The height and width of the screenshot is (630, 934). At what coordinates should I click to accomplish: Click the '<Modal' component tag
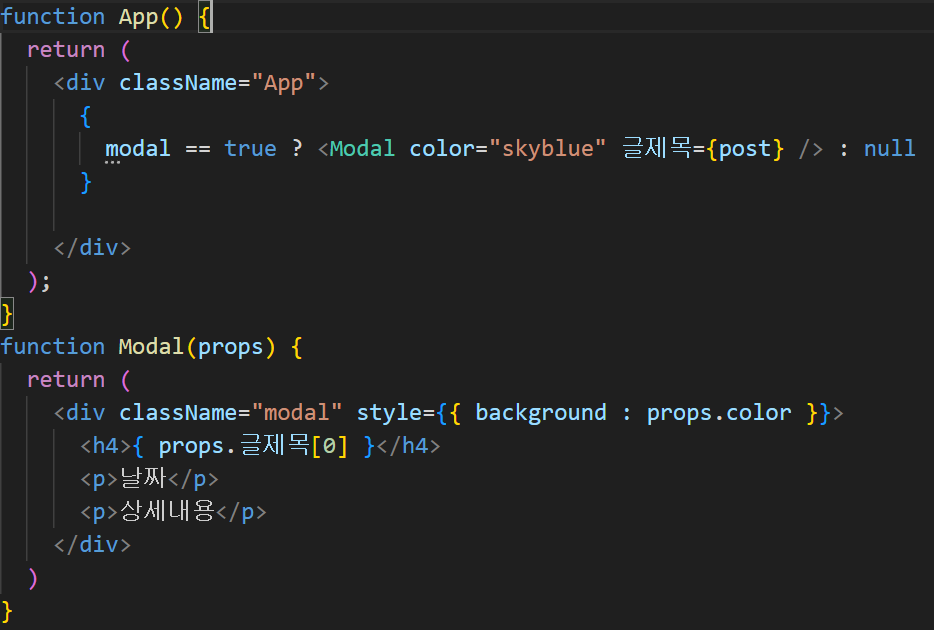(356, 149)
